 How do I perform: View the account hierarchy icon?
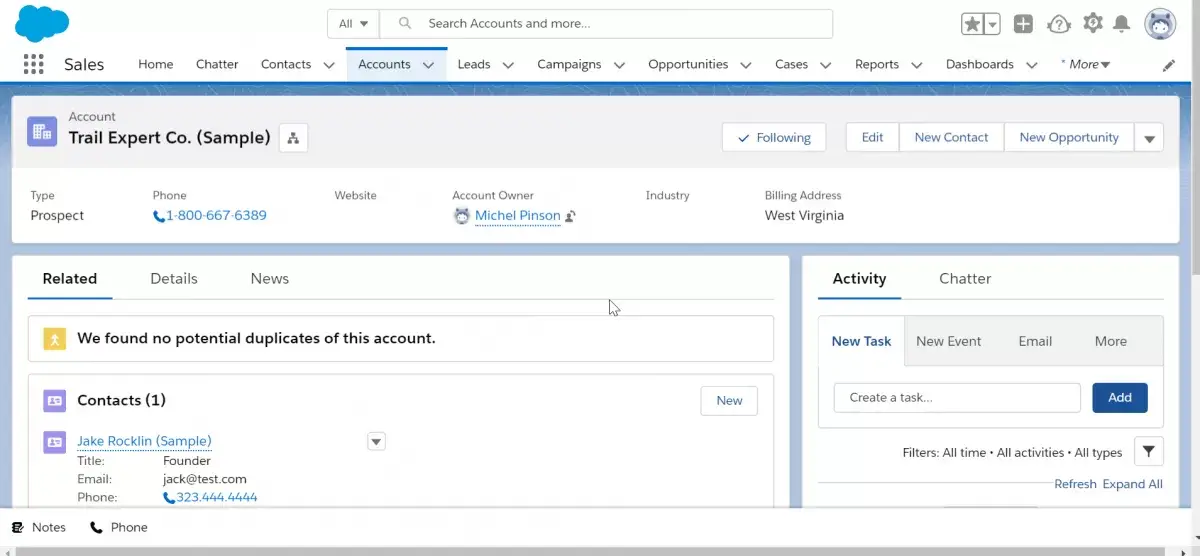(x=293, y=138)
